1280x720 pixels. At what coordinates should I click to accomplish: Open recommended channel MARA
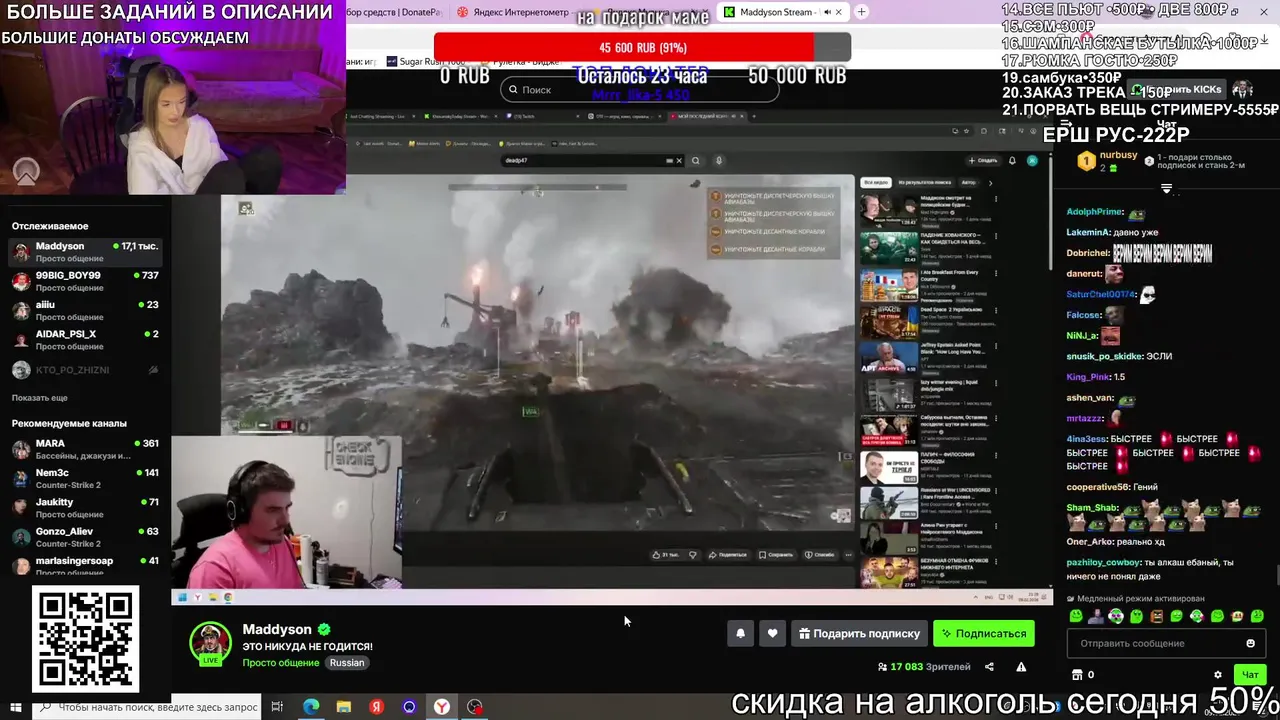click(x=85, y=449)
